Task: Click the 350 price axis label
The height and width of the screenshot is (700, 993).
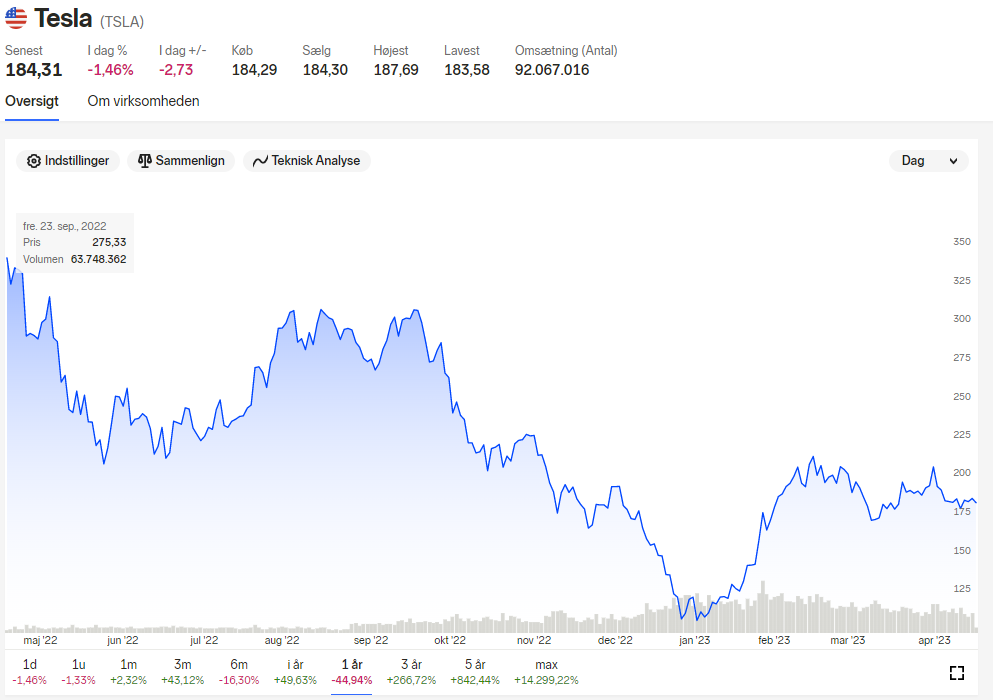Action: point(961,241)
